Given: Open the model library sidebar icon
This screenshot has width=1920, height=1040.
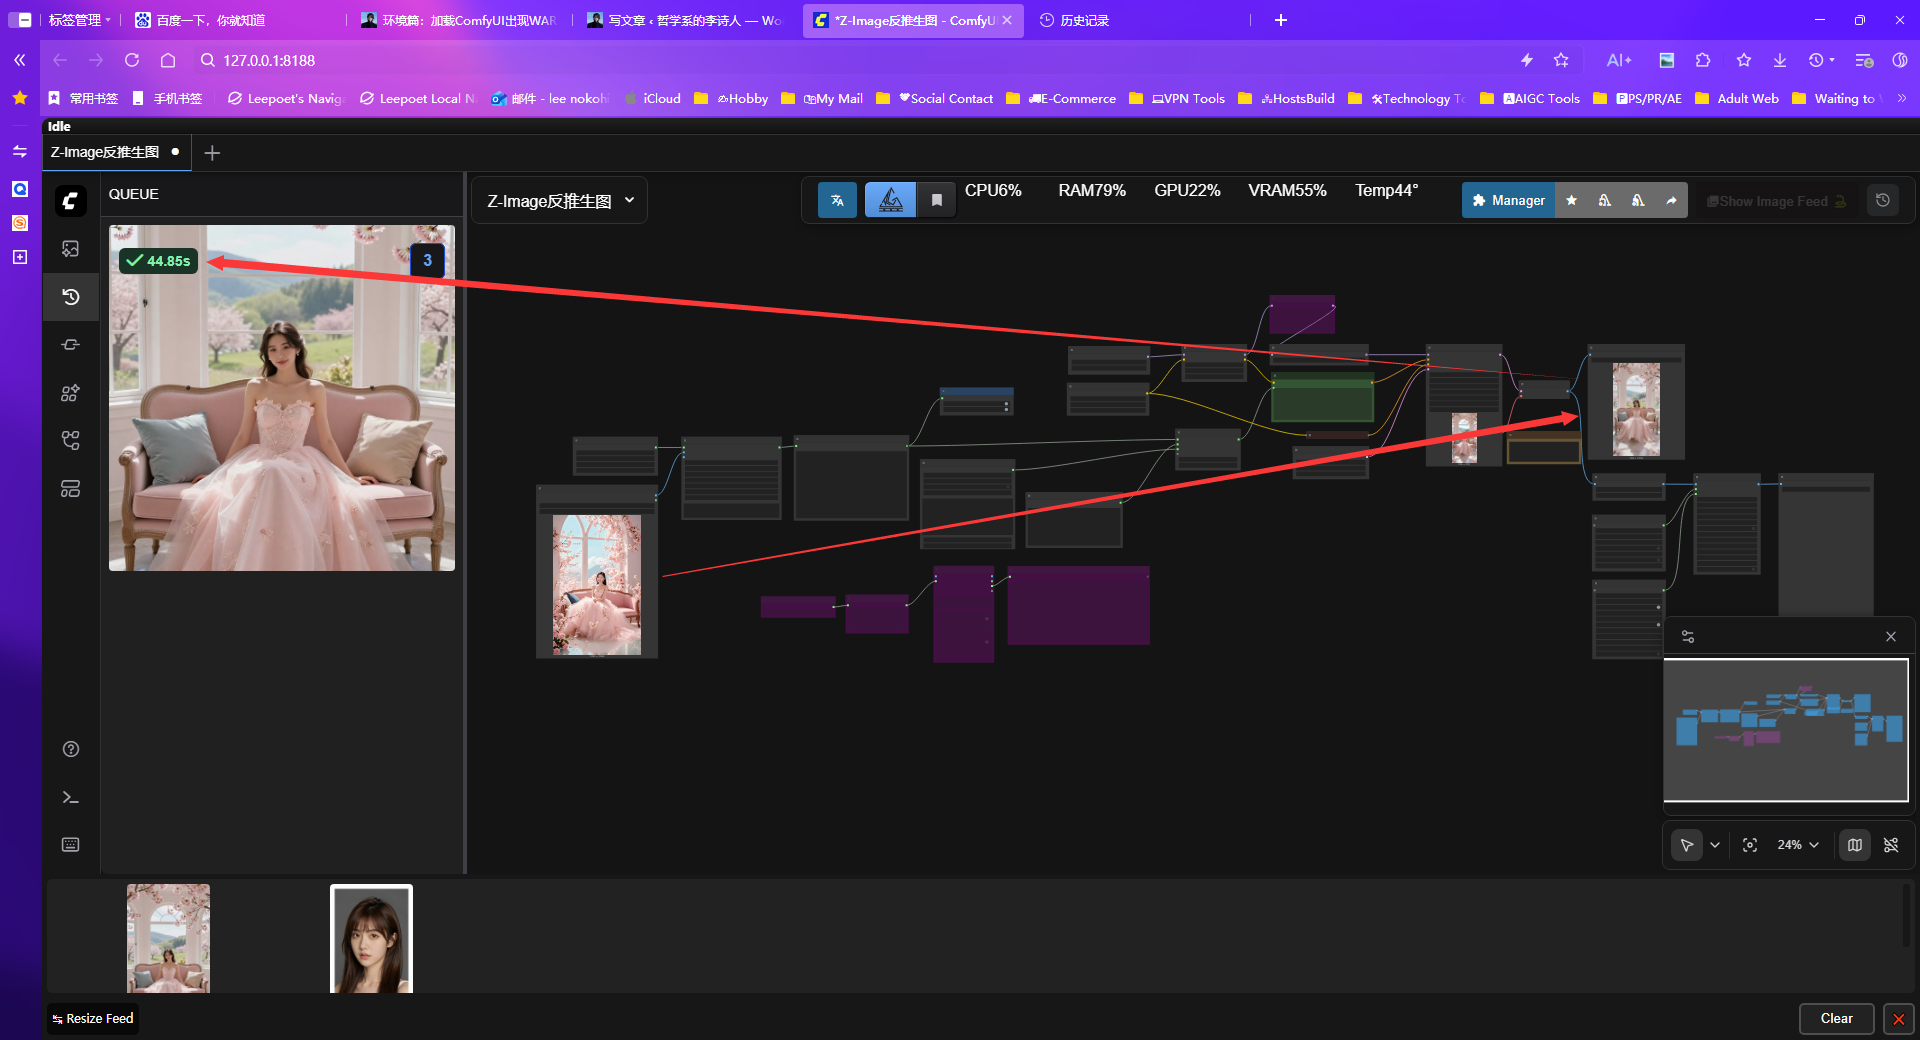Looking at the screenshot, I should tap(70, 393).
